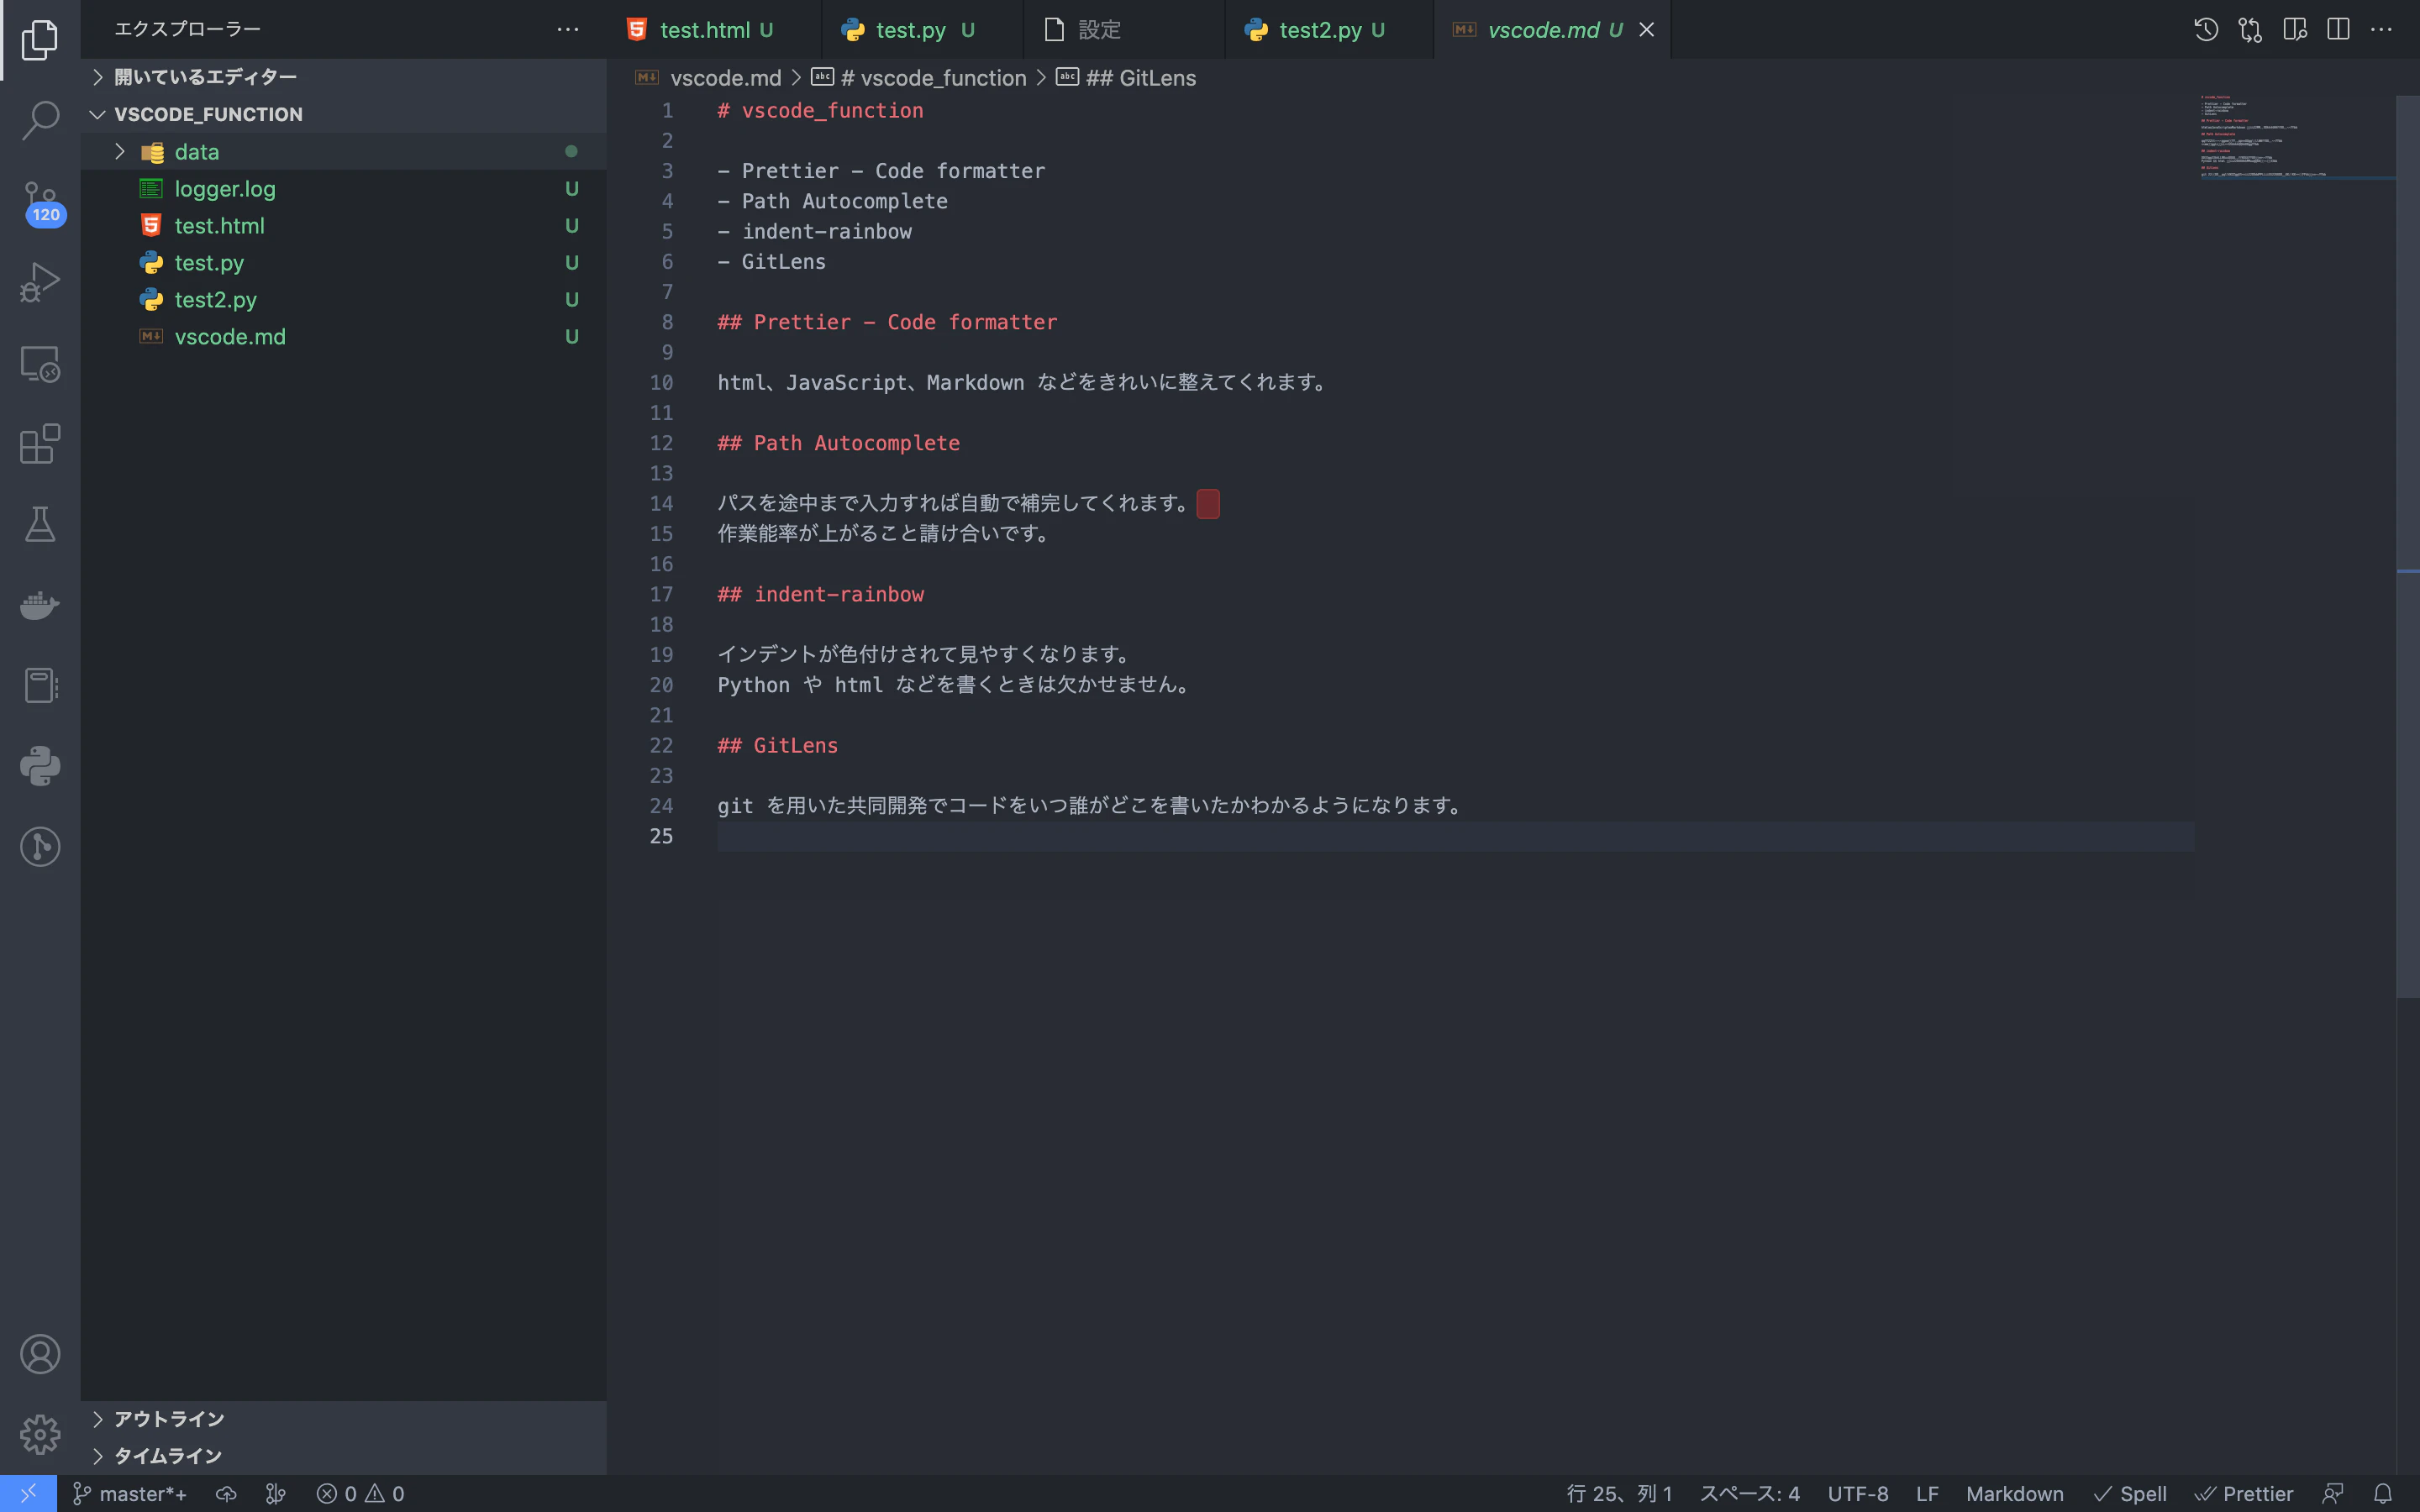Screen dimensions: 2420x1512
Task: Switch to the test.html tab
Action: point(714,30)
